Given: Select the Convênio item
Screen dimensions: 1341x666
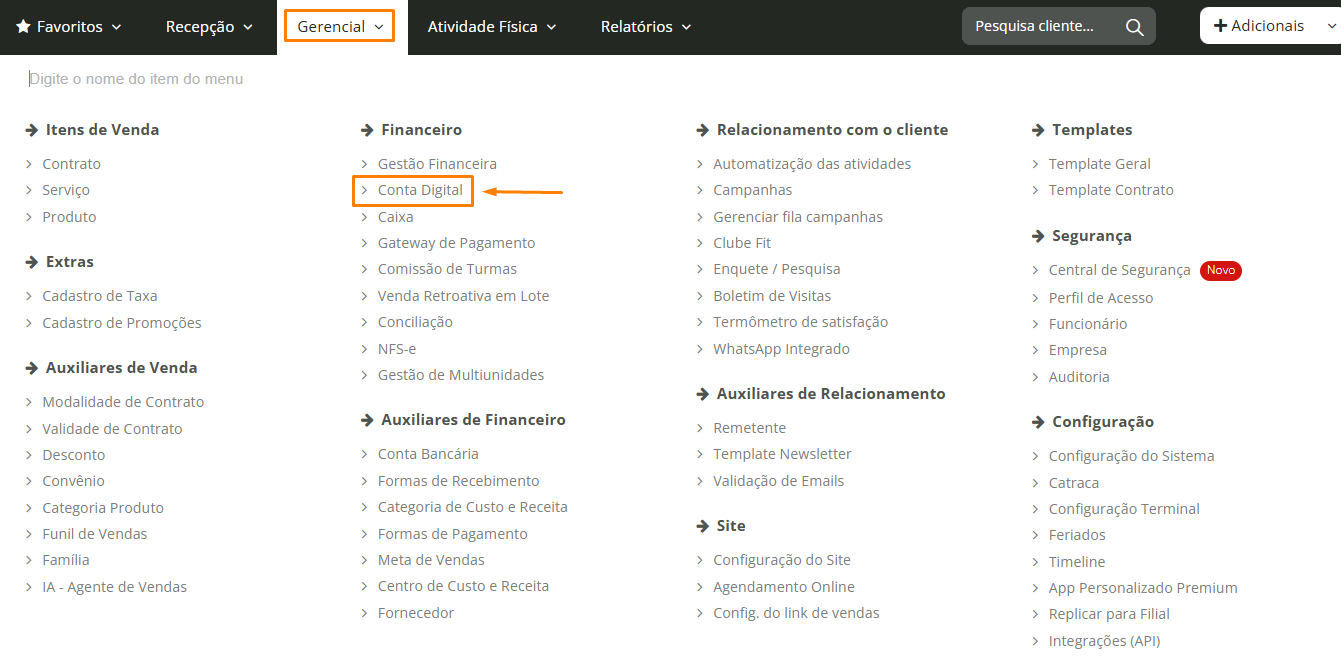Looking at the screenshot, I should (x=73, y=481).
